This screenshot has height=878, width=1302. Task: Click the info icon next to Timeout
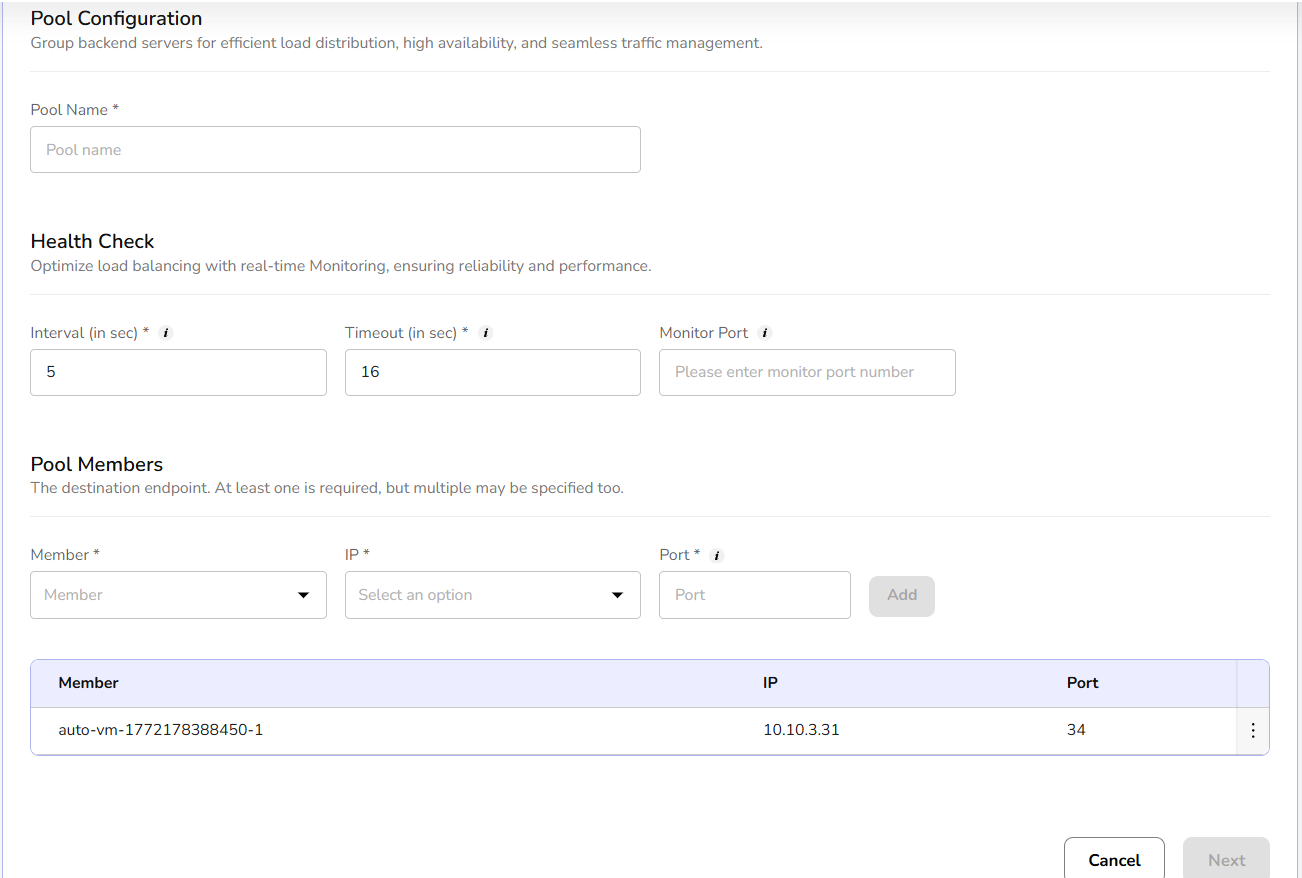pos(486,333)
